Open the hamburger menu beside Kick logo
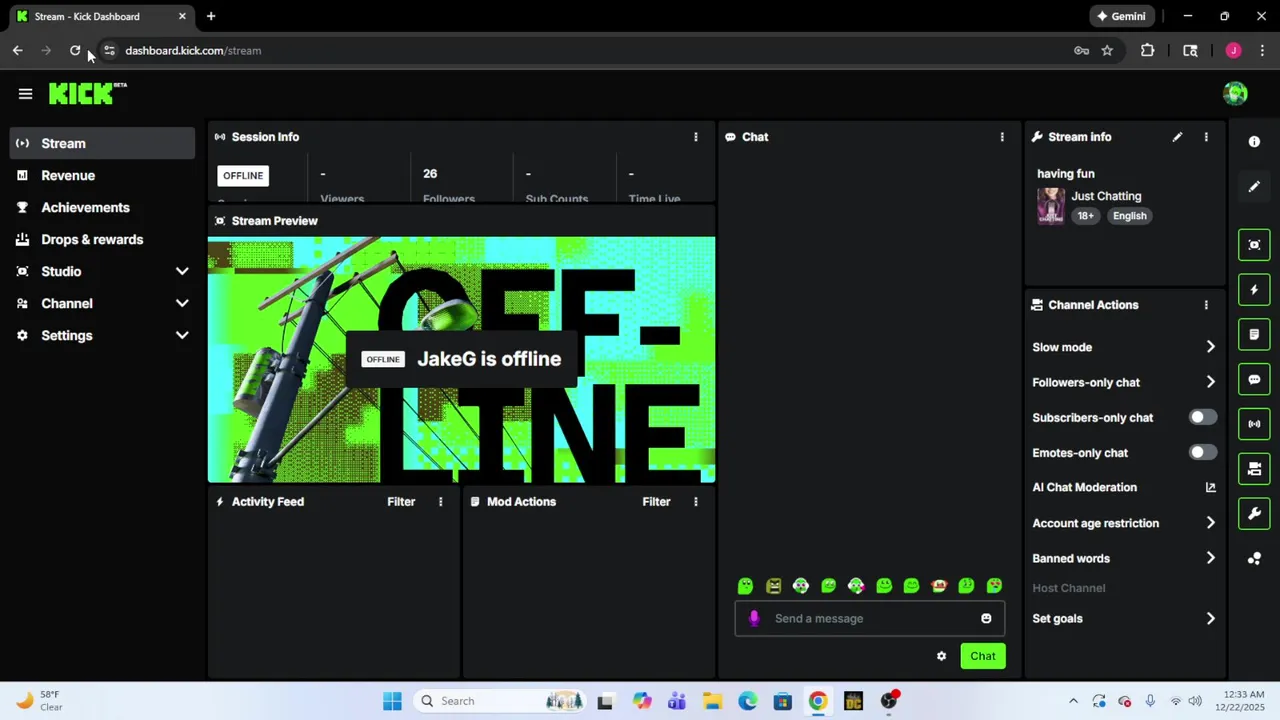This screenshot has height=720, width=1280. point(25,93)
